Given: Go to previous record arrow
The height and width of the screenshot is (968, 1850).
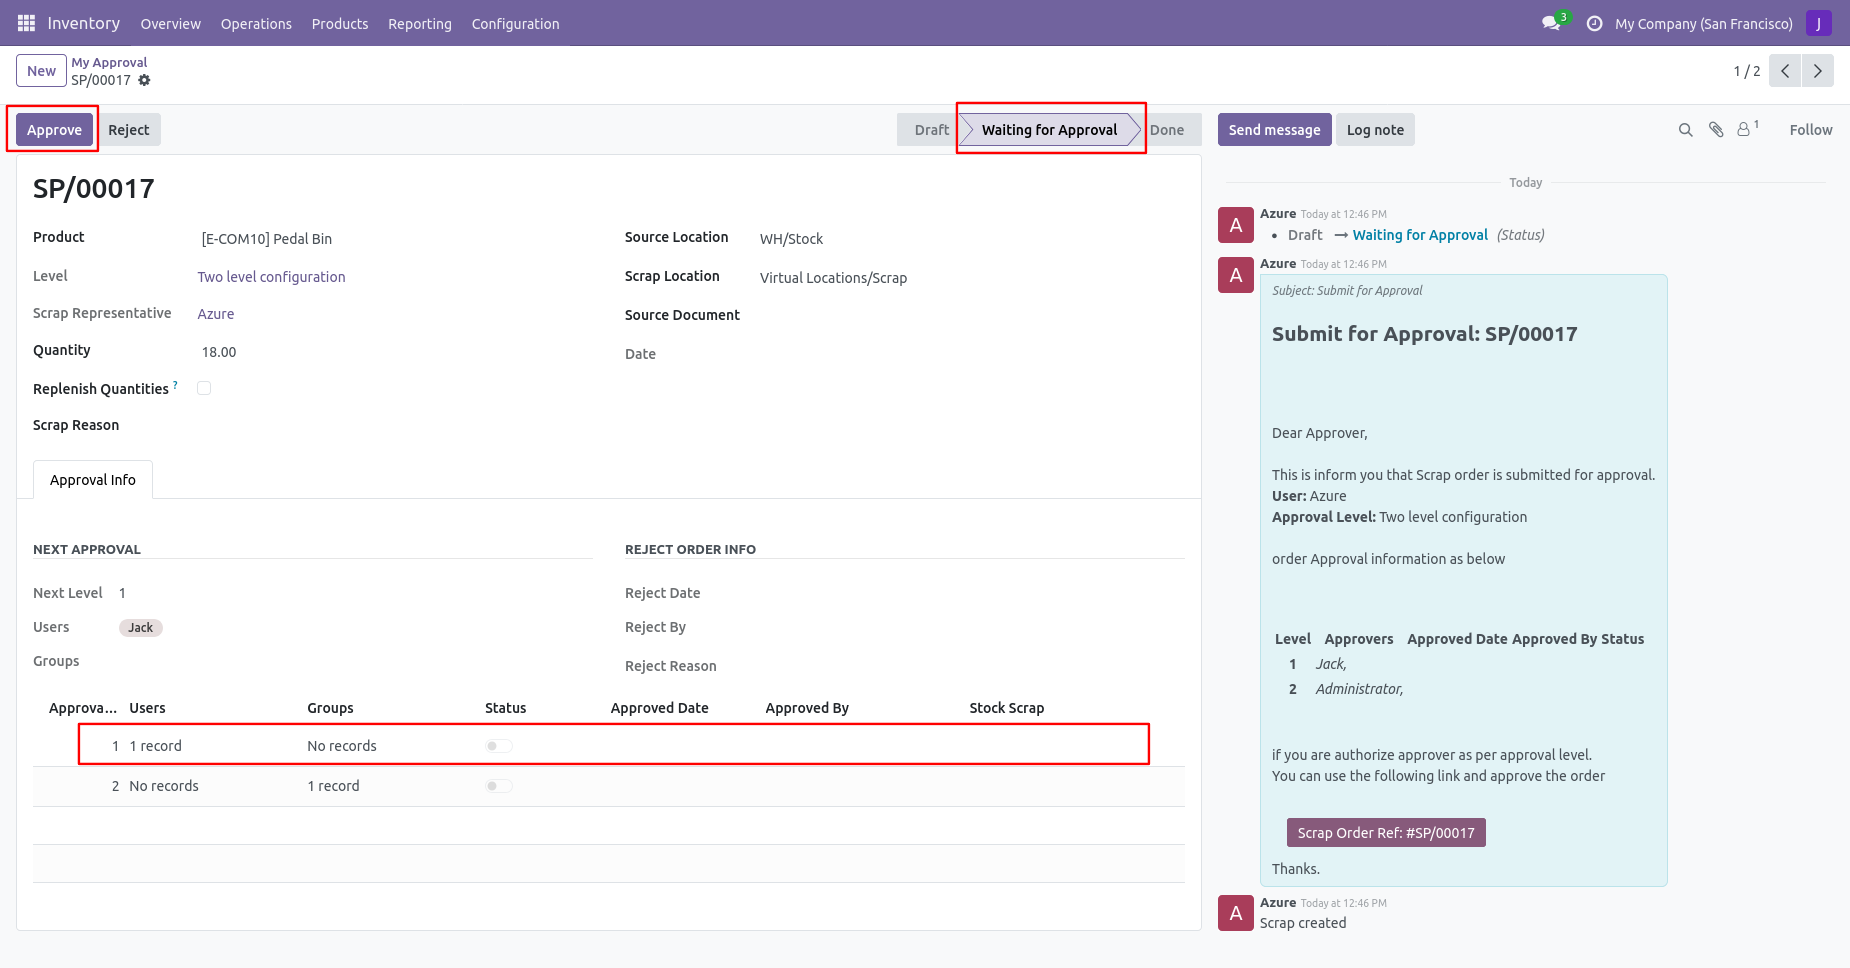Looking at the screenshot, I should click(1785, 71).
